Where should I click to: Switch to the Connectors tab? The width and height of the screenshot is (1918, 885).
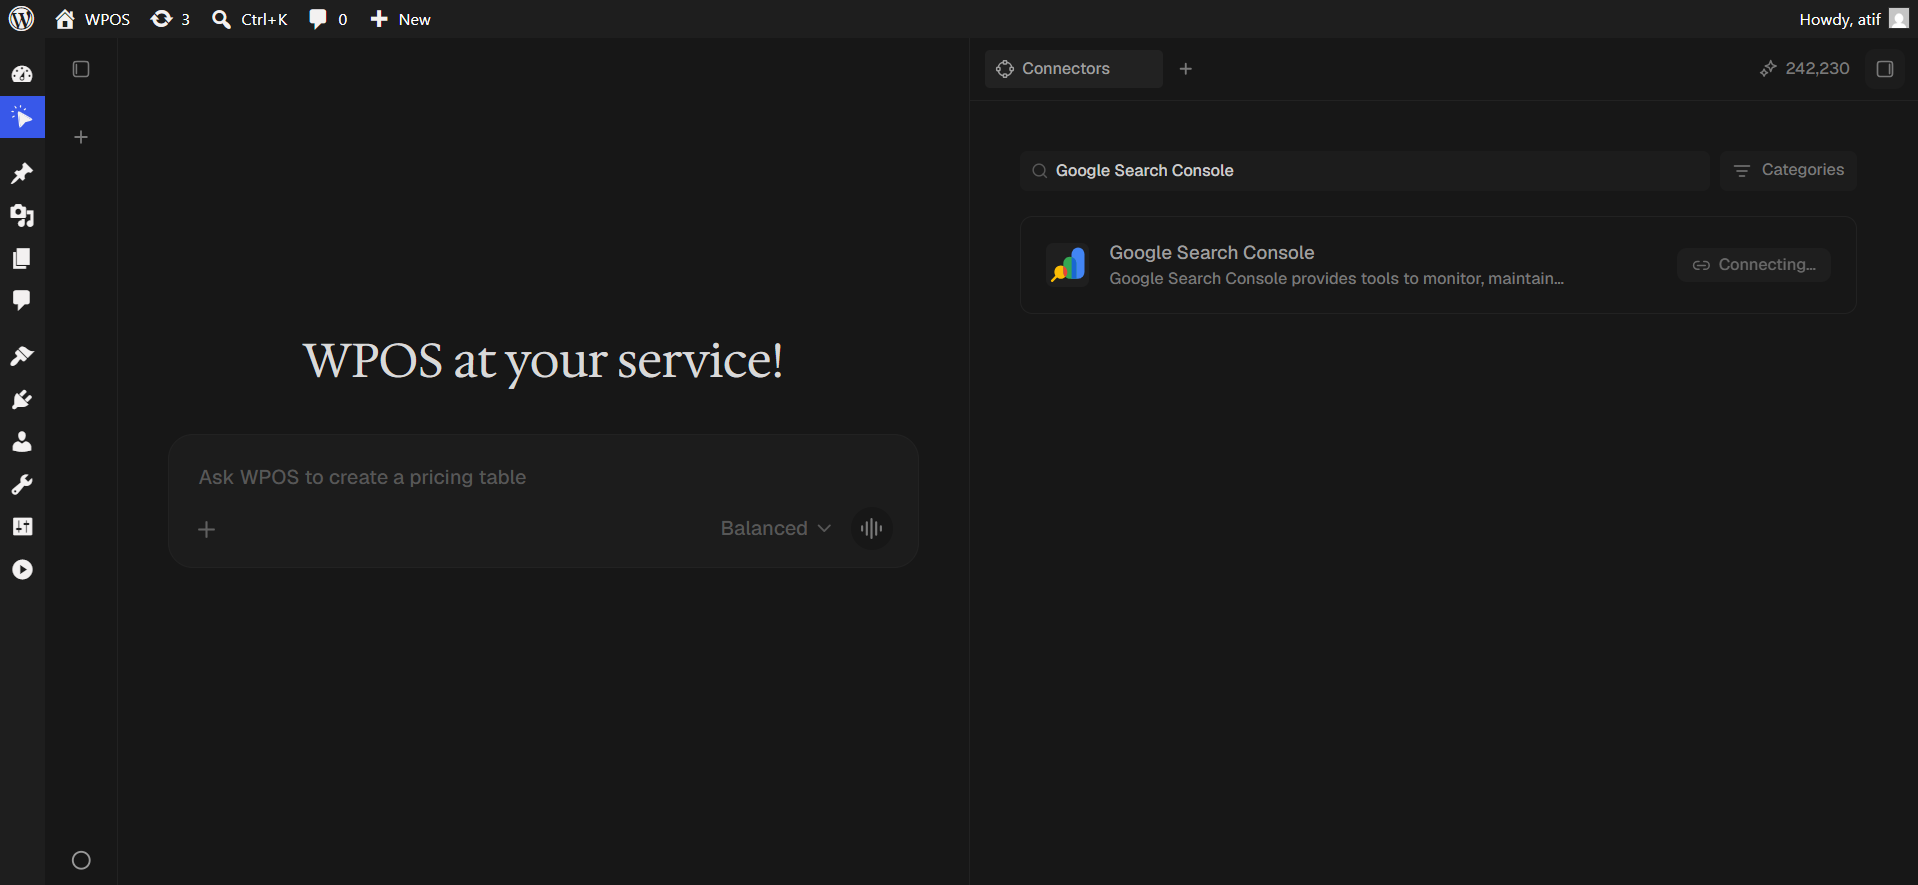click(1073, 69)
